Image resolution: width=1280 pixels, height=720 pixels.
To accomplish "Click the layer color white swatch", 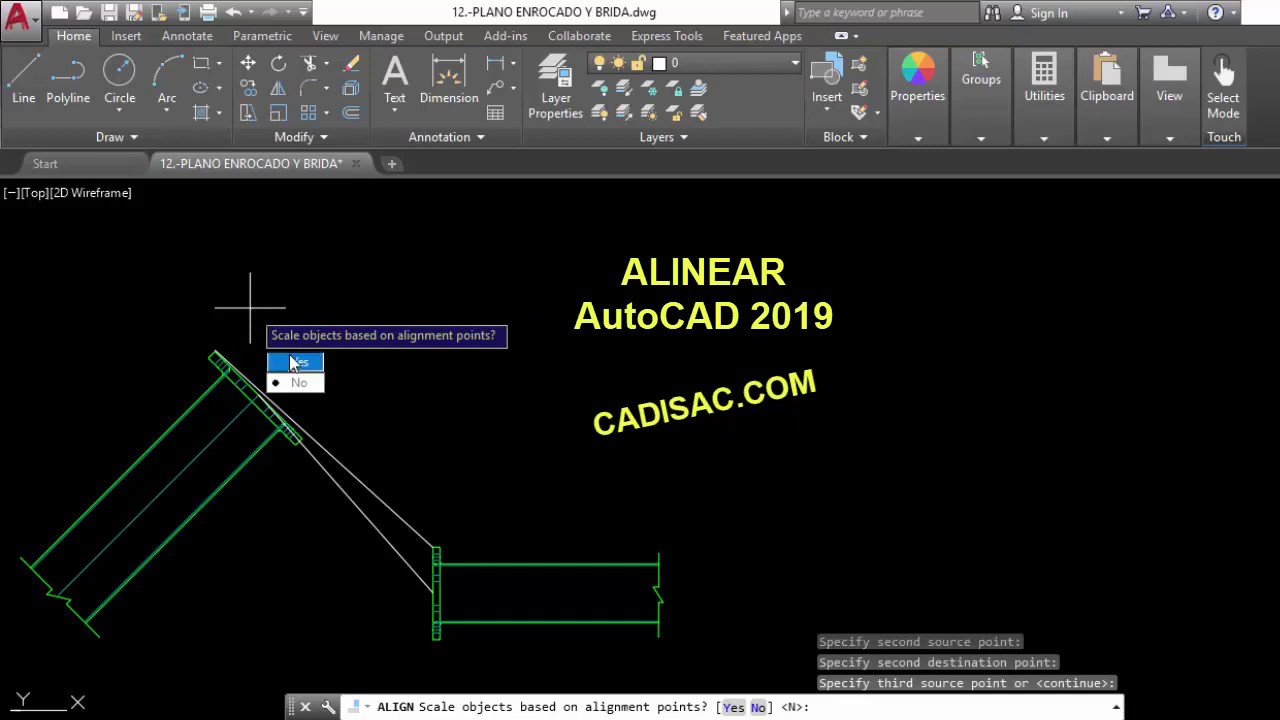I will 659,63.
